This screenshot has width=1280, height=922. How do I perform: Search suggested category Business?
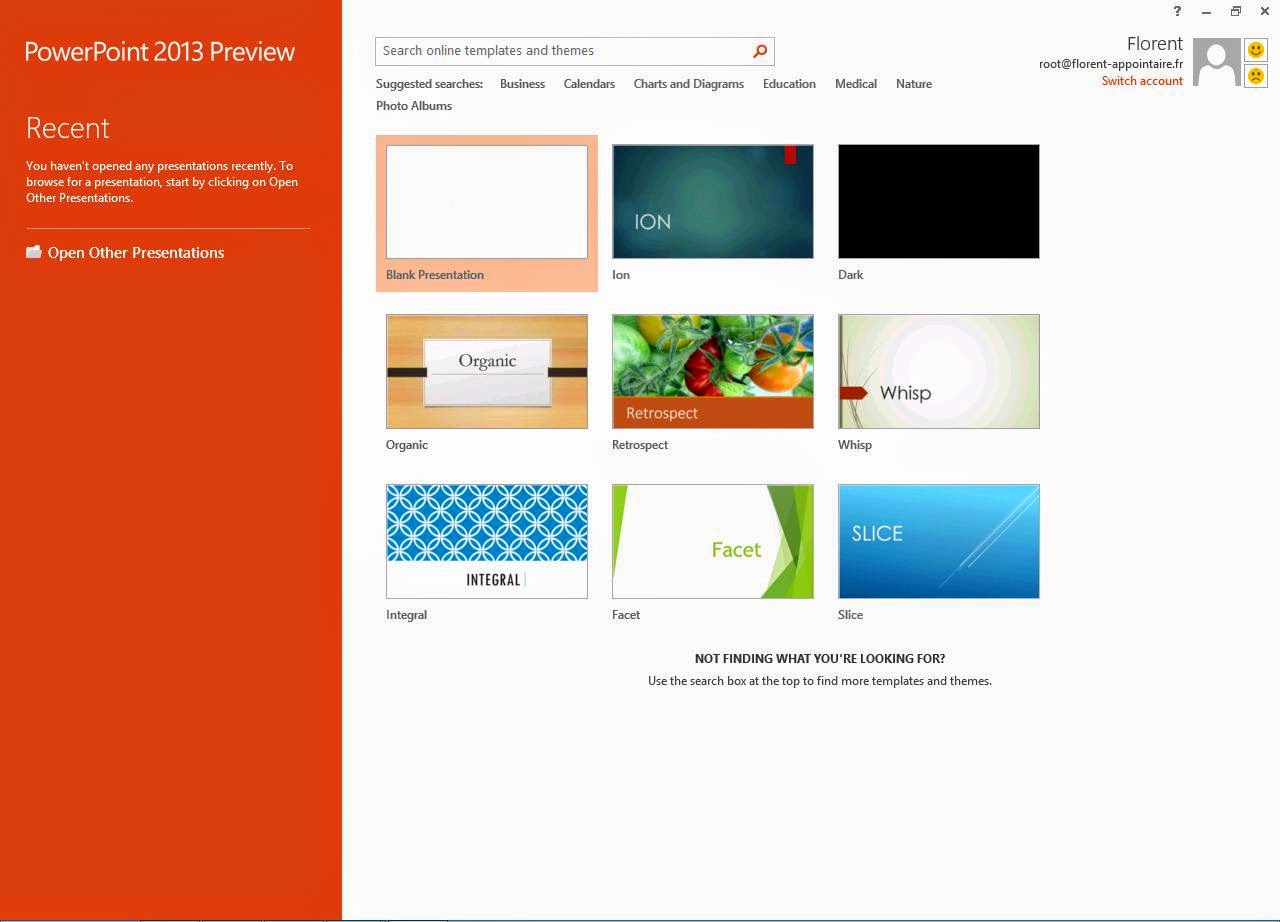click(522, 84)
